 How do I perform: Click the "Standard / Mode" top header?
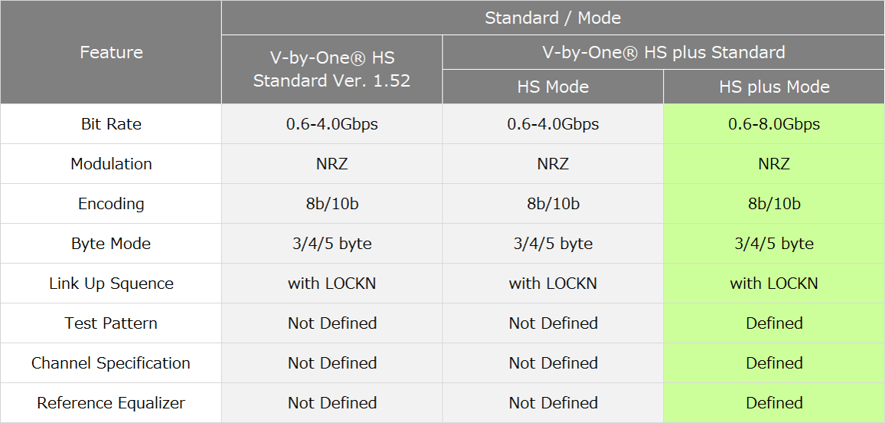pyautogui.click(x=552, y=18)
